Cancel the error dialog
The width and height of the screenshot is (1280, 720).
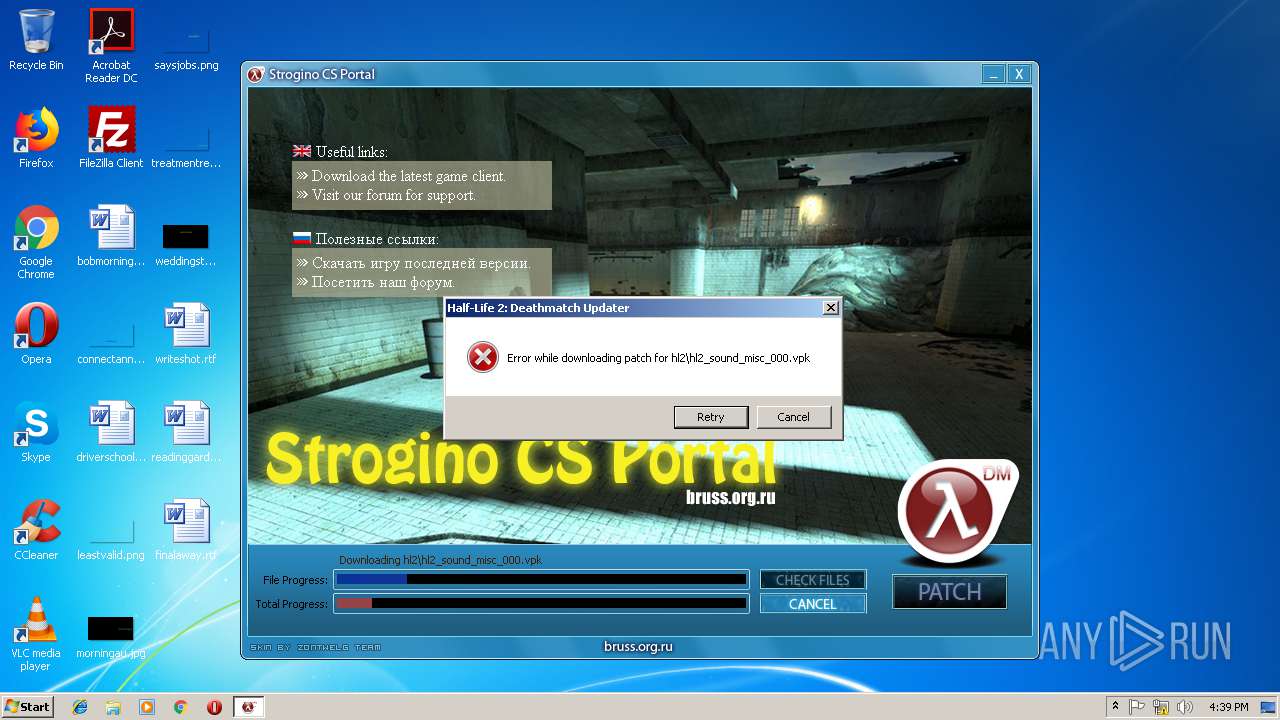click(793, 417)
